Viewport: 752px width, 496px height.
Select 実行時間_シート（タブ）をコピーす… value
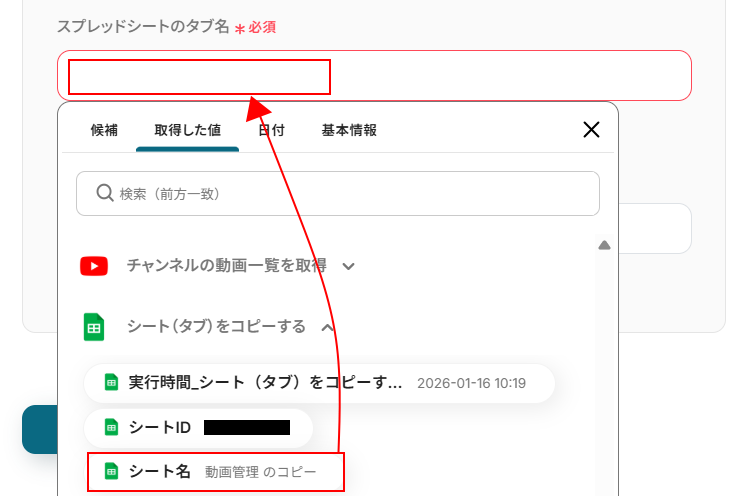[x=319, y=383]
